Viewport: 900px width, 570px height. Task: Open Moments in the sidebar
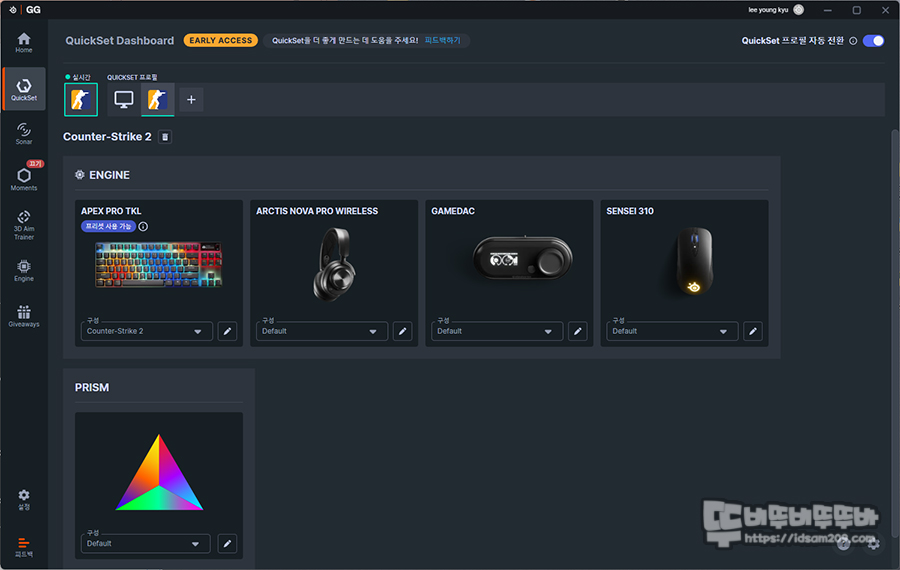tap(24, 177)
